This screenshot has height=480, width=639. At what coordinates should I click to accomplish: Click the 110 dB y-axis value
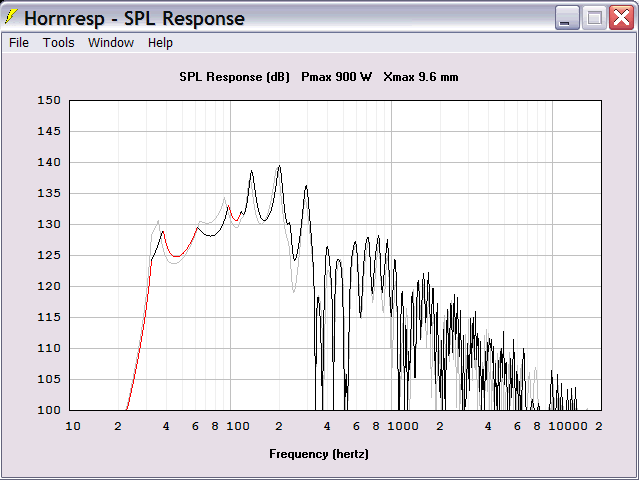(x=49, y=348)
